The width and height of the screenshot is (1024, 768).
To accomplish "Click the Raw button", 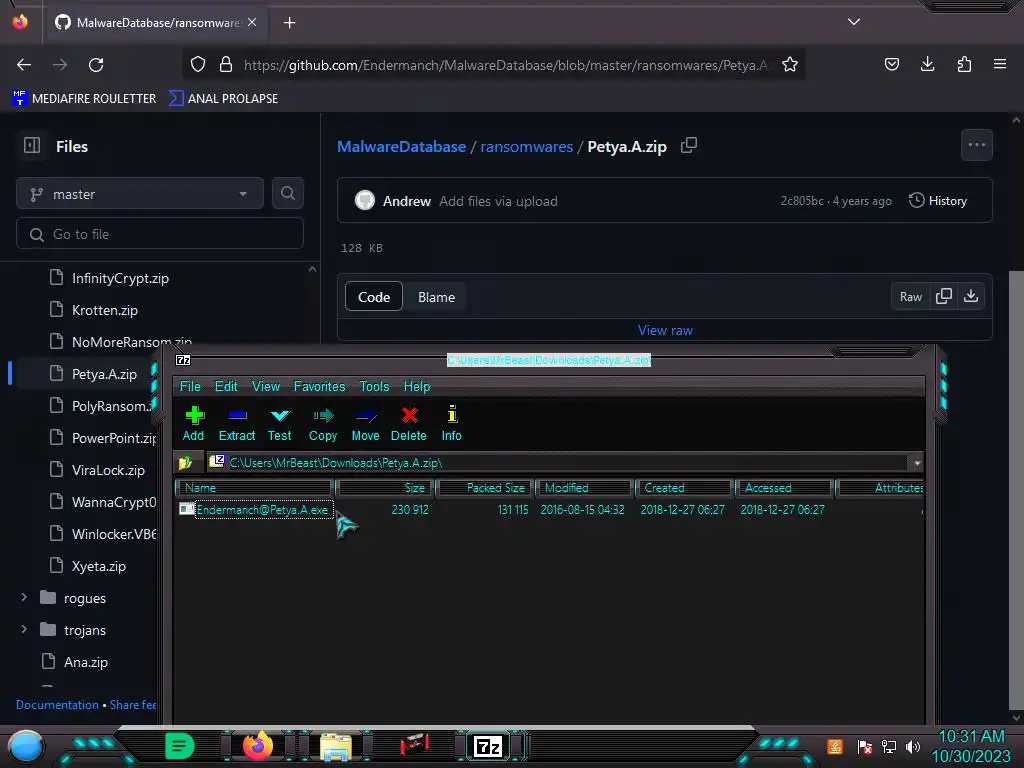I will coord(910,296).
